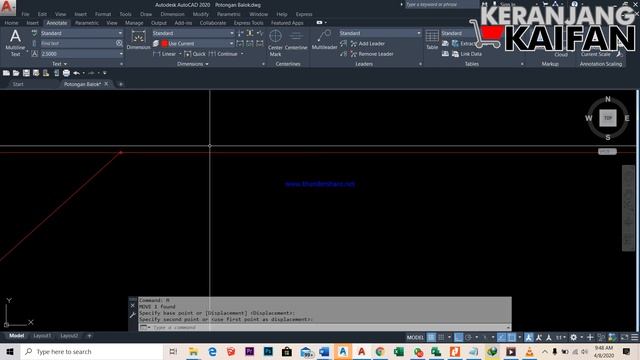Viewport: 640px width, 360px height.
Task: Click the Find text input field
Action: [78, 43]
